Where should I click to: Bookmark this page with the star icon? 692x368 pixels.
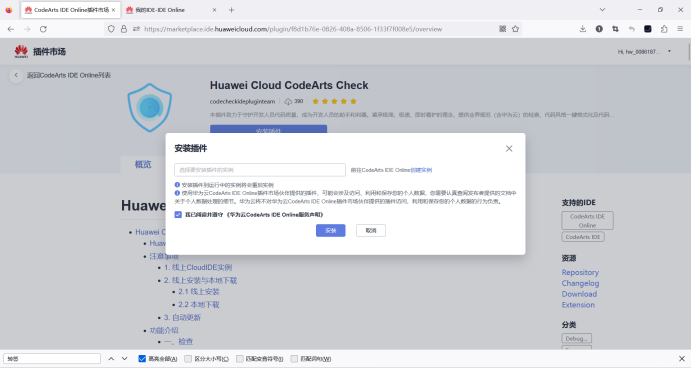click(x=515, y=29)
